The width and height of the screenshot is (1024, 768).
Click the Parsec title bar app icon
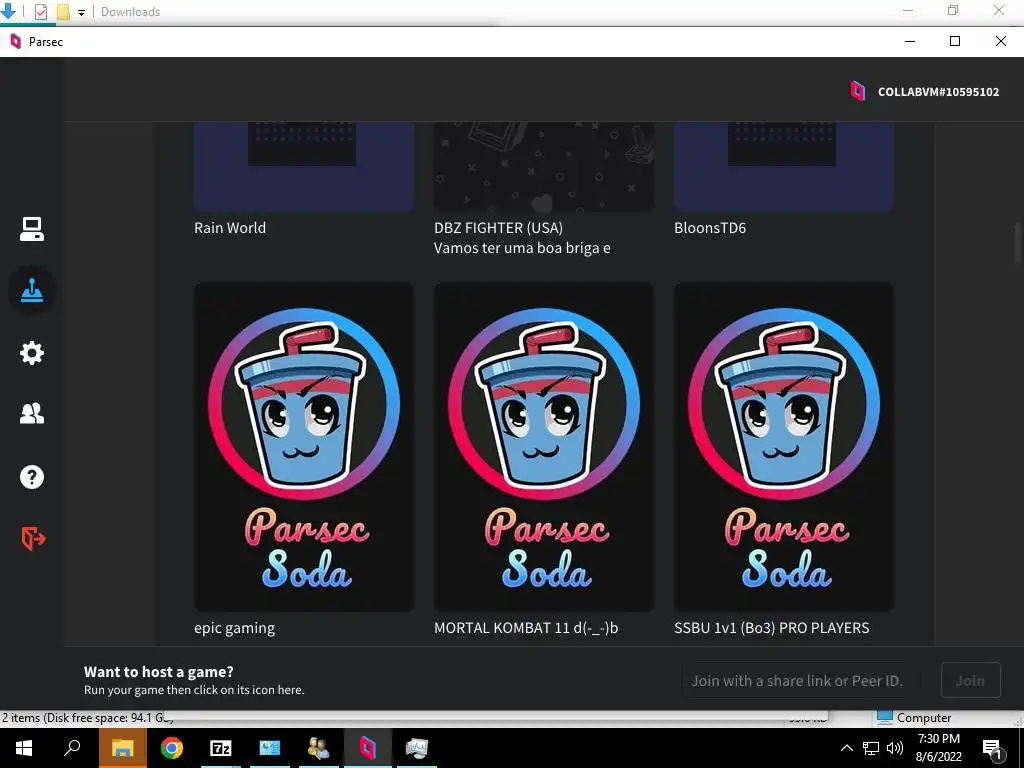pyautogui.click(x=16, y=41)
